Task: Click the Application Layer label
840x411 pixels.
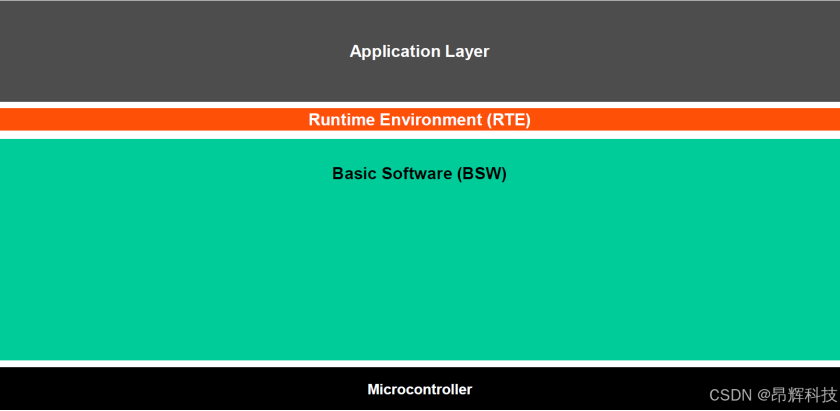Action: point(419,51)
